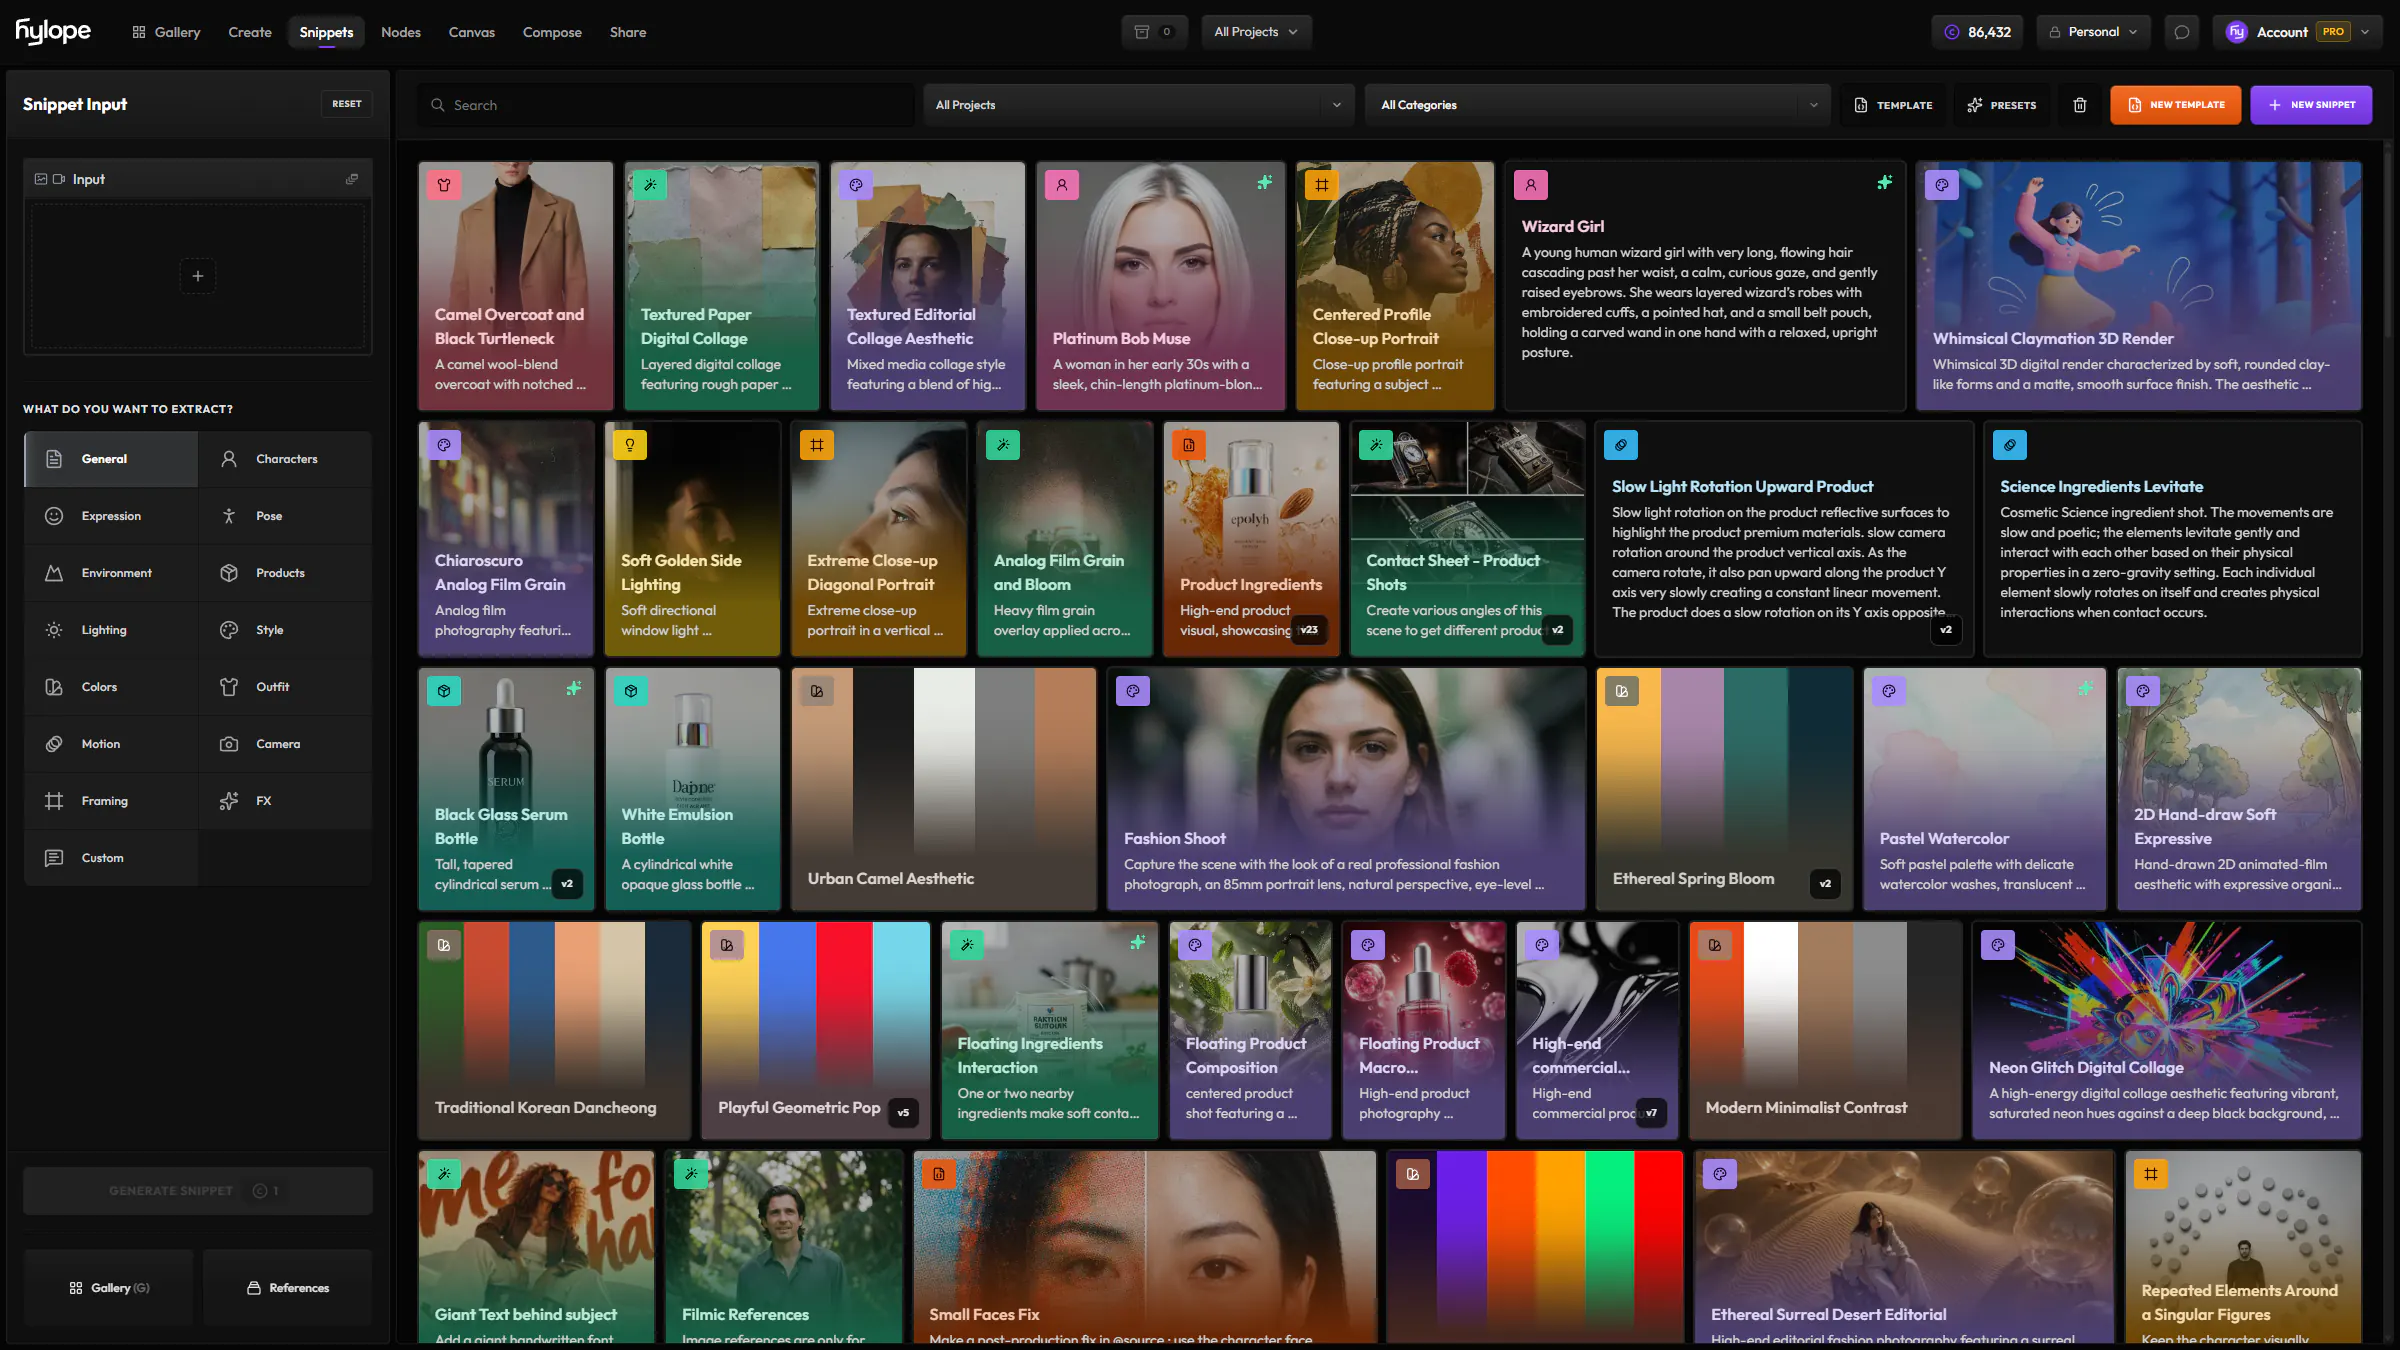This screenshot has width=2400, height=1350.
Task: Select Environment extraction type
Action: [x=111, y=573]
